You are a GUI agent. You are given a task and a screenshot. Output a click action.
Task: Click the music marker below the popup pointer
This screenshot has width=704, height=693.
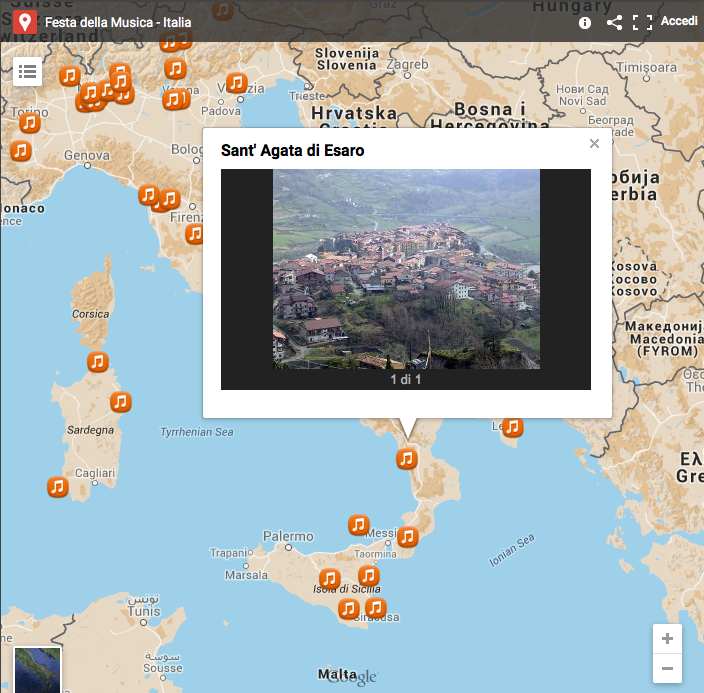coord(406,459)
